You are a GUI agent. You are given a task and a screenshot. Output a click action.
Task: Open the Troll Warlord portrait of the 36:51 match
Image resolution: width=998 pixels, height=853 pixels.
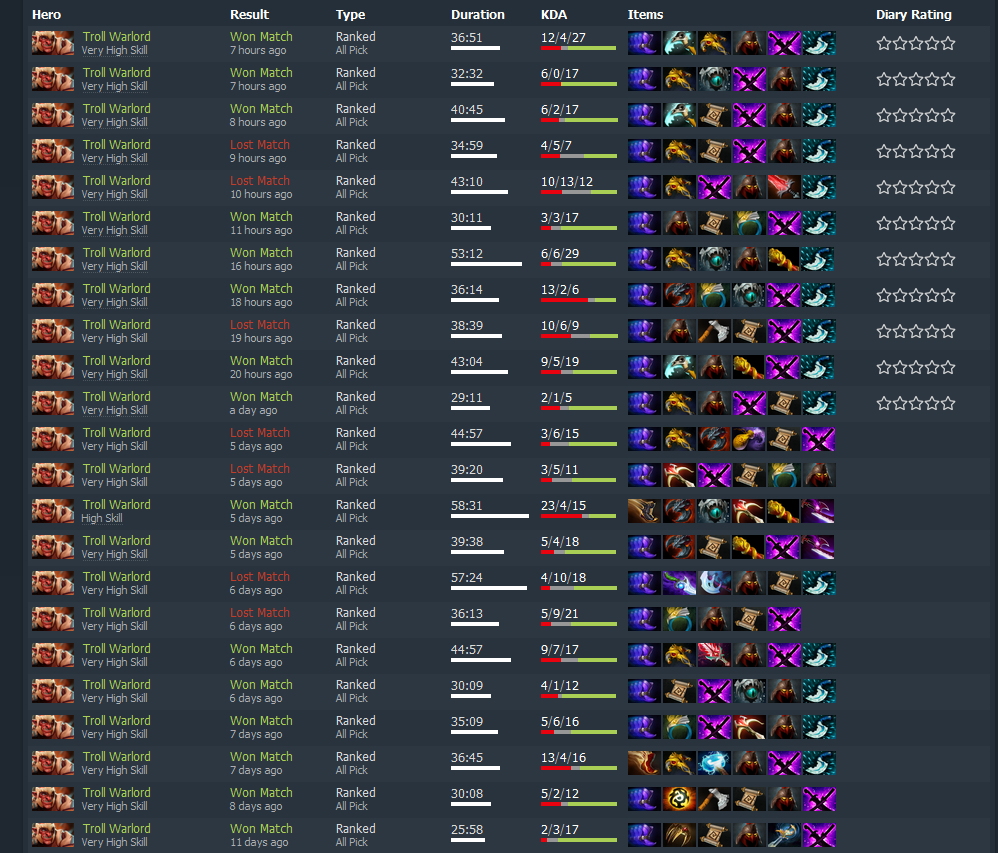coord(53,43)
